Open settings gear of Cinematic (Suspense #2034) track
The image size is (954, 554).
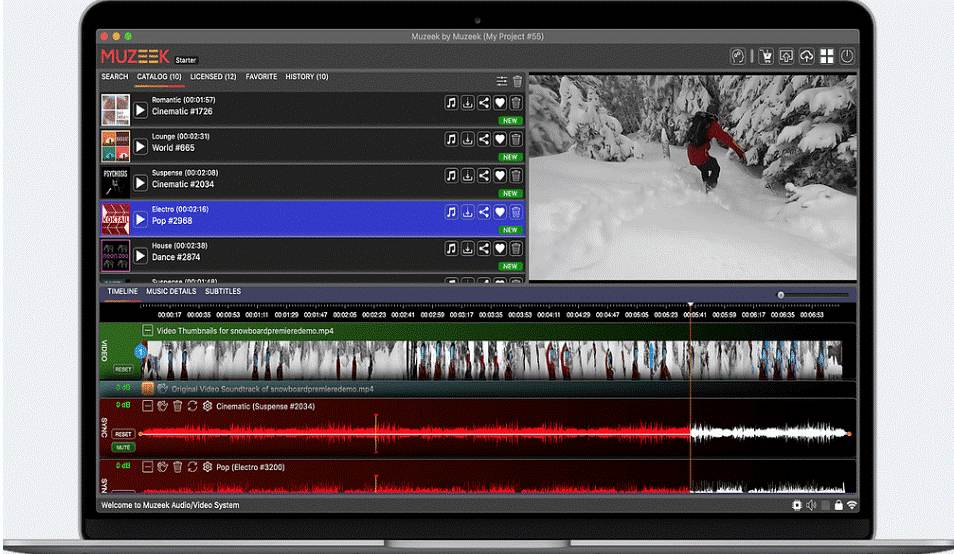(x=207, y=406)
